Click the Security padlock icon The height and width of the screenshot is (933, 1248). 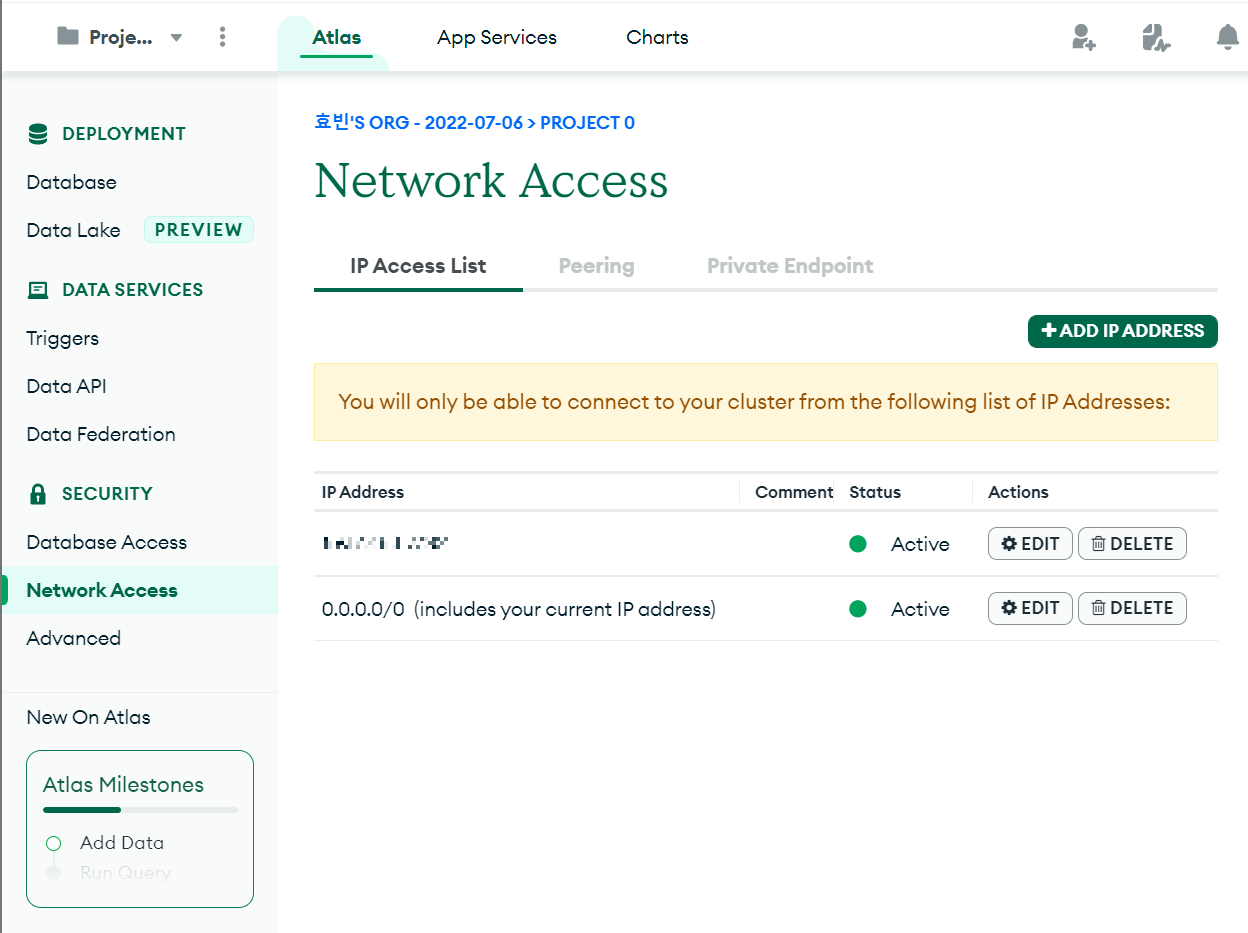(38, 494)
